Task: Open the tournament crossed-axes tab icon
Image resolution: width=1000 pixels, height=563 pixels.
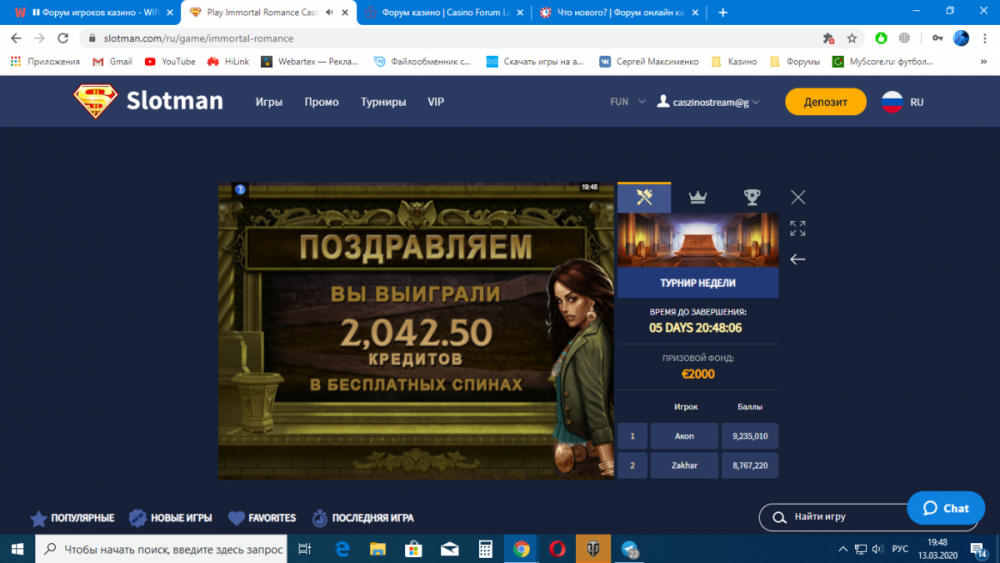Action: [644, 197]
